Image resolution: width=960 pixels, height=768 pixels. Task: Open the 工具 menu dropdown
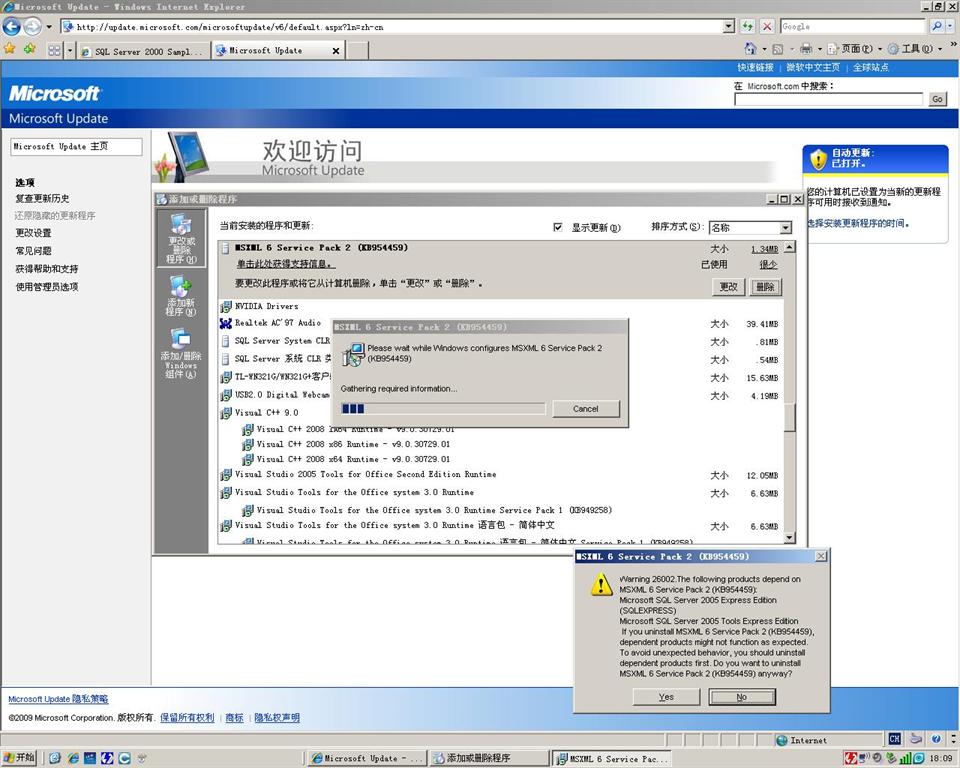pos(915,49)
